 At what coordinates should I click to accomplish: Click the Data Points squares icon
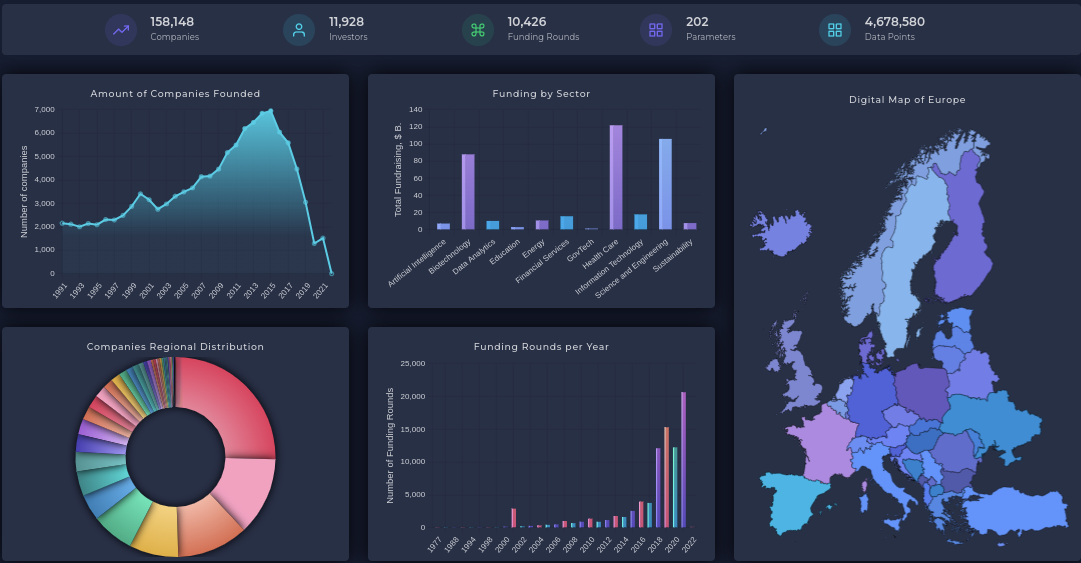pos(835,30)
